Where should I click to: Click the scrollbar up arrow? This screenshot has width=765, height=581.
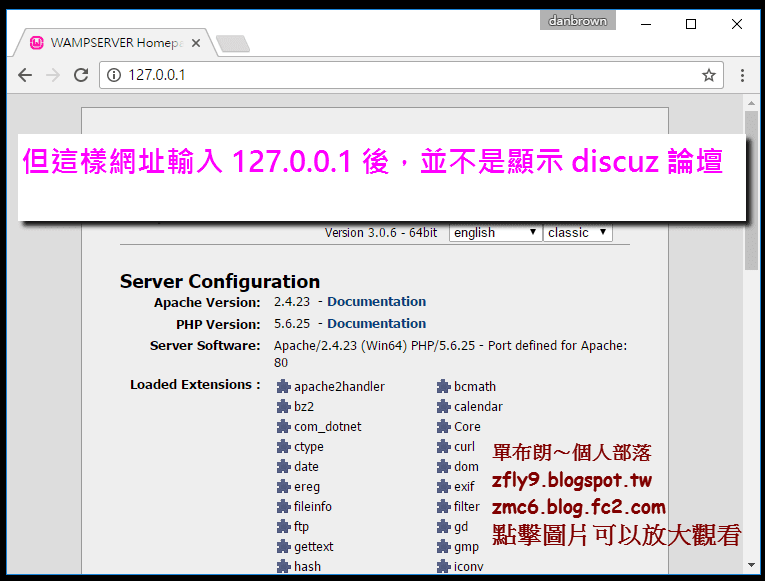click(751, 103)
